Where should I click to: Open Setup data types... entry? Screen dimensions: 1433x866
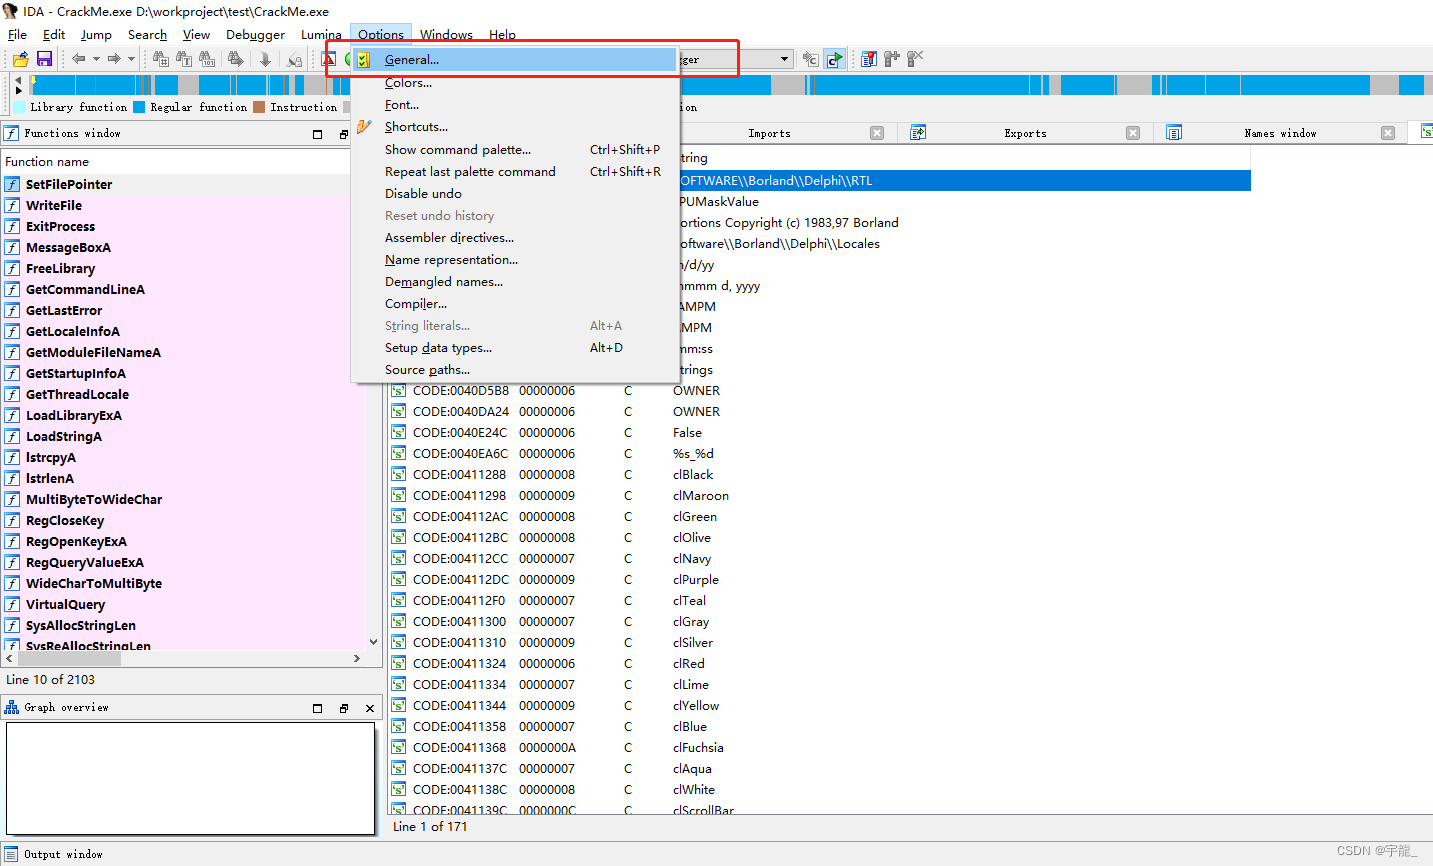[x=515, y=347]
